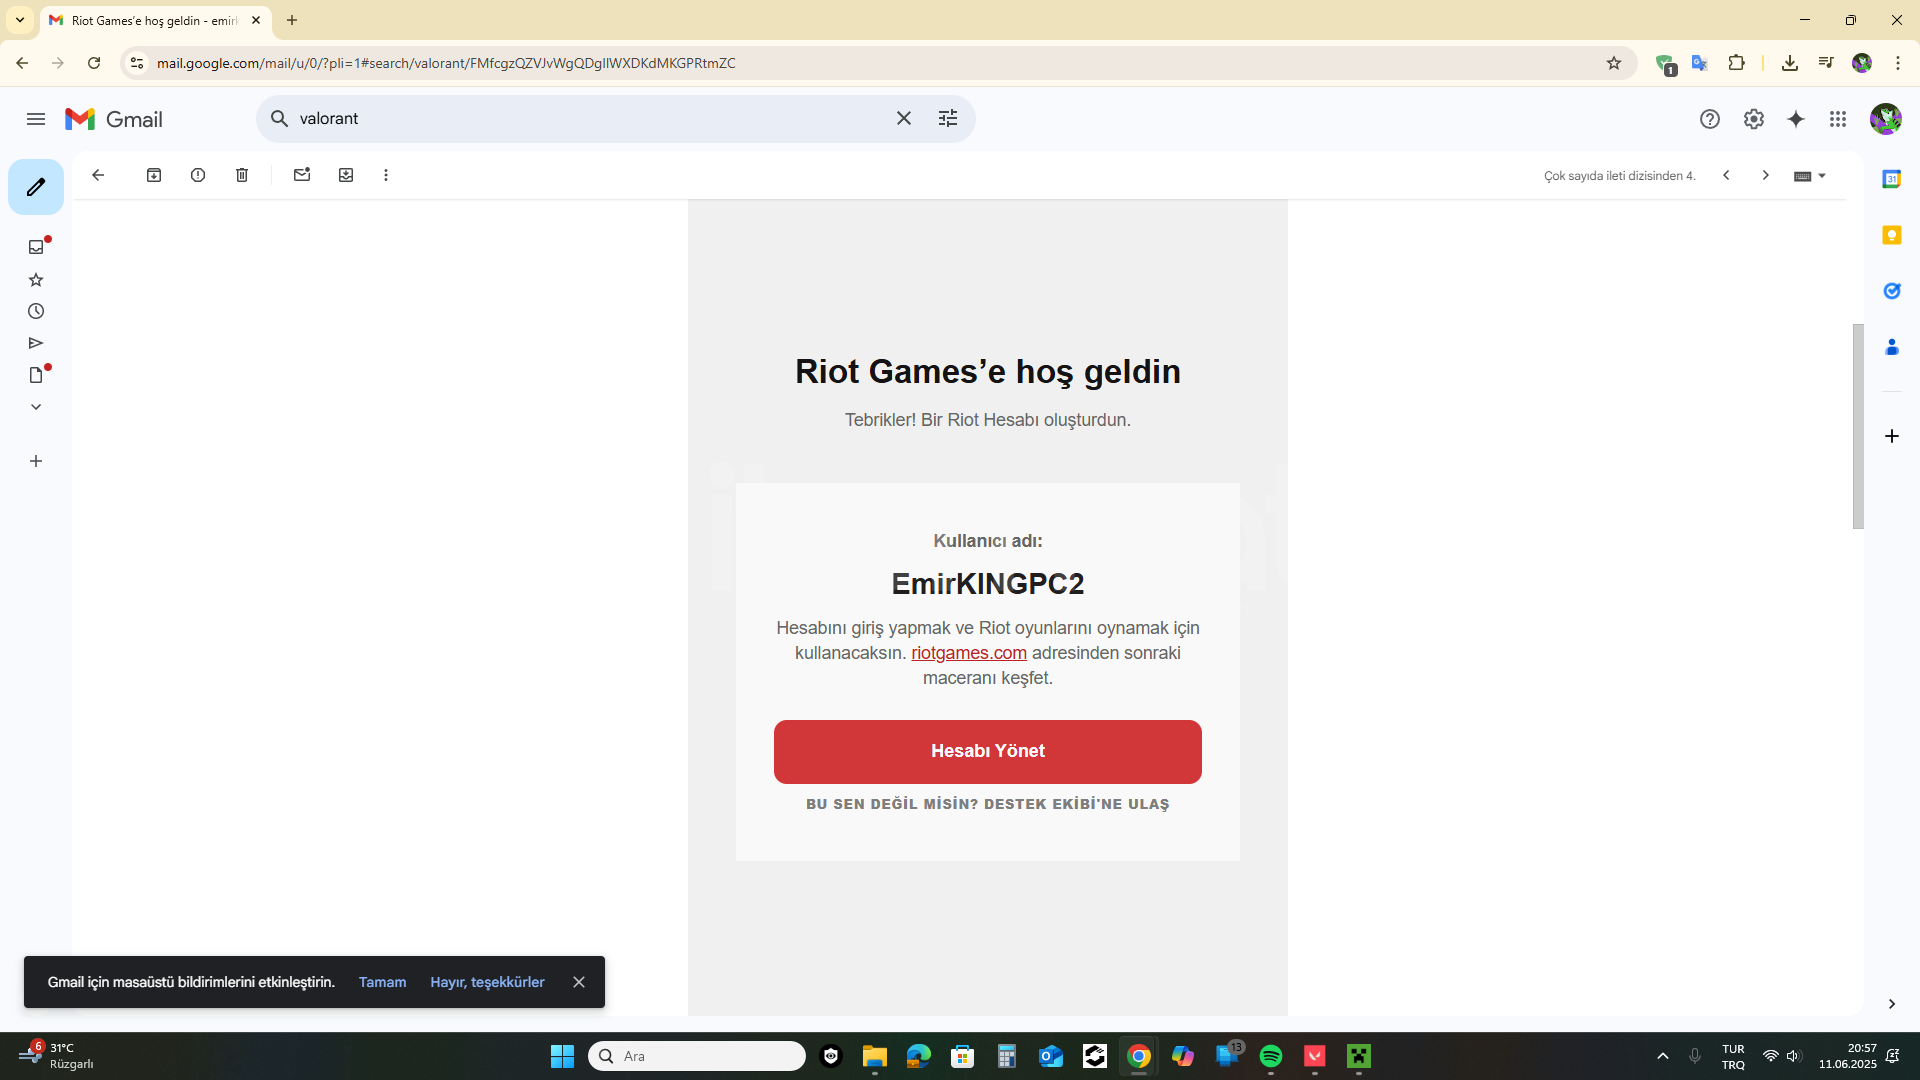Image resolution: width=1920 pixels, height=1080 pixels.
Task: Show hidden system tray icons
Action: [x=1663, y=1056]
